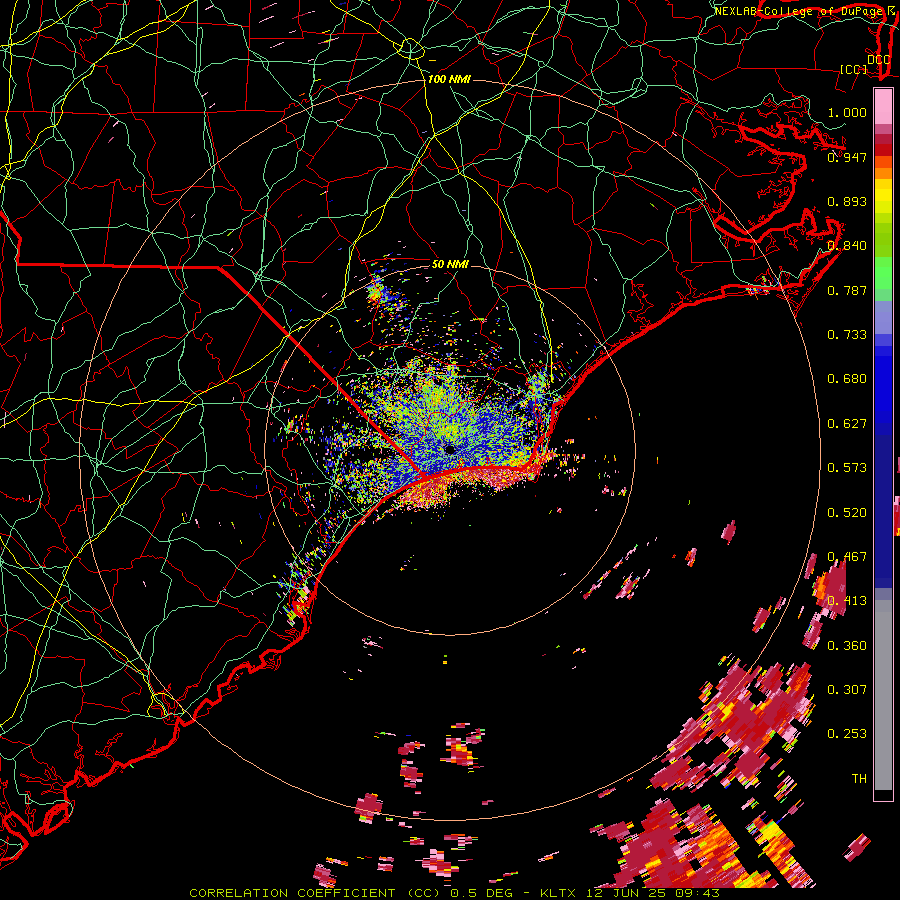900x900 pixels.
Task: Pick the bright green segment of color scale
Action: click(x=883, y=273)
